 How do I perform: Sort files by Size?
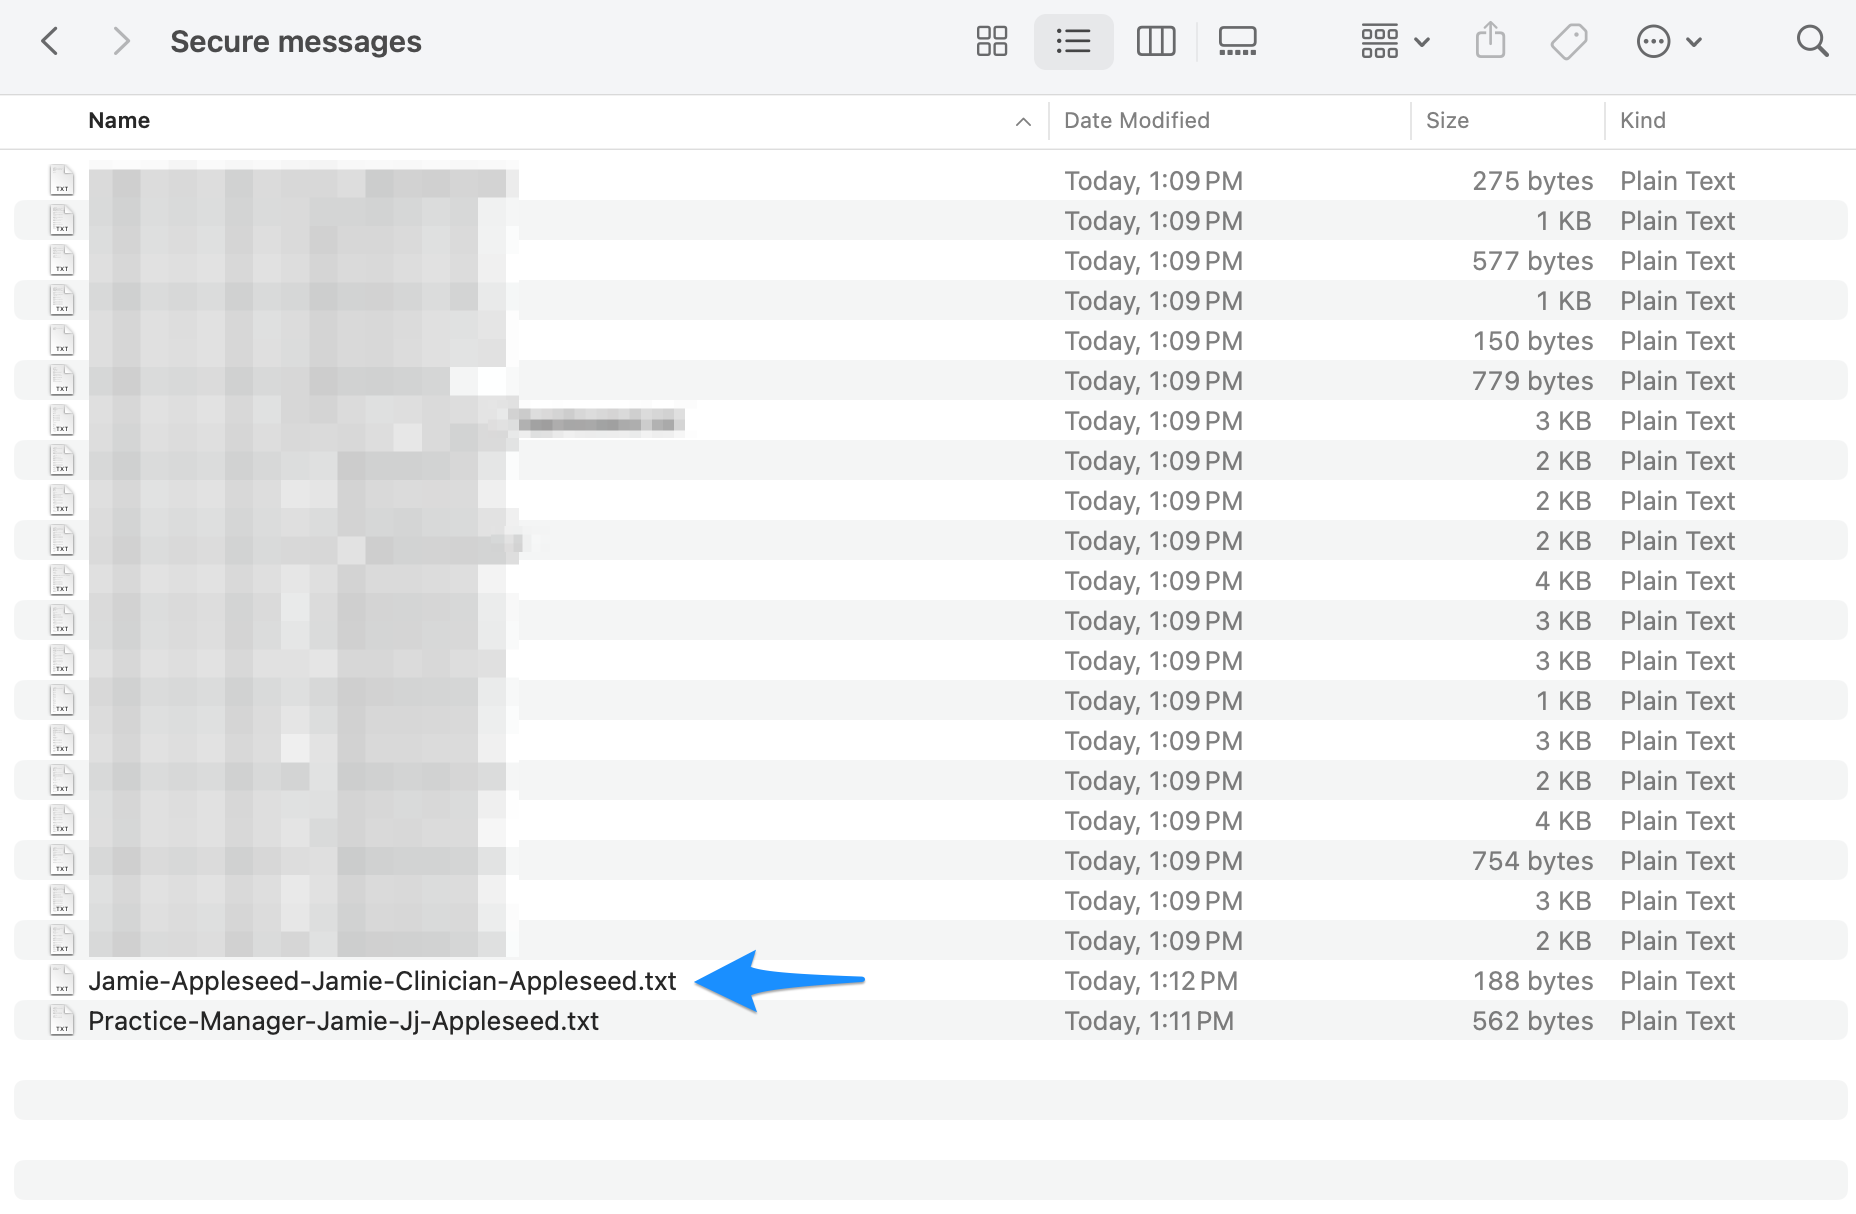coord(1447,120)
